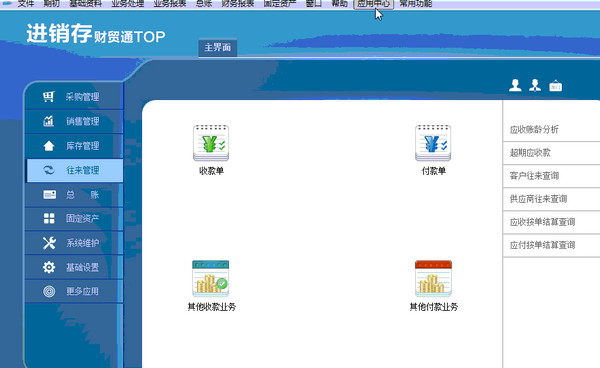Open the 应收账龄分析 report link
This screenshot has width=600, height=368.
[x=534, y=129]
